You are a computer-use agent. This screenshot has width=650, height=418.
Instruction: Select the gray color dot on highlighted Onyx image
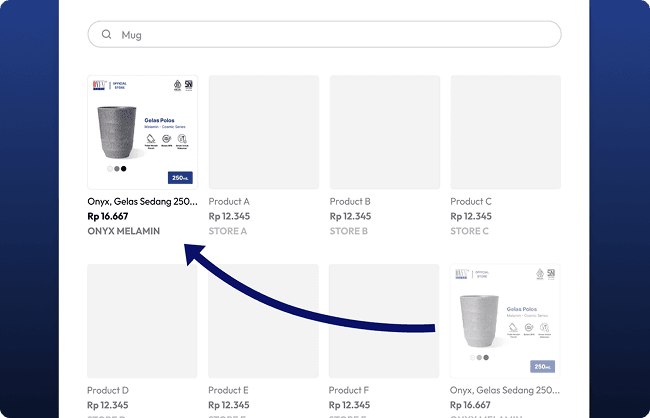(117, 168)
